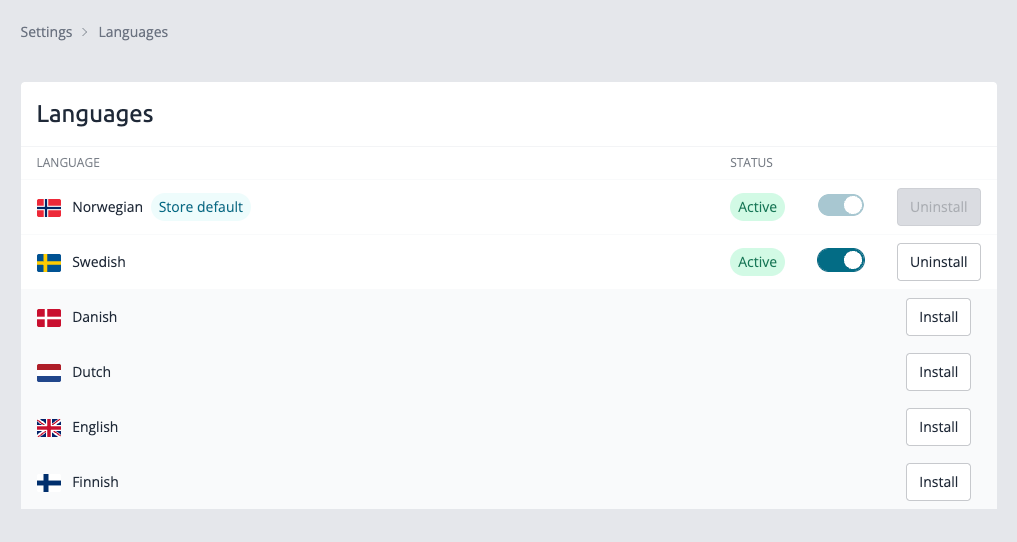The image size is (1017, 542).
Task: Disable the Swedish language toggle
Action: tap(841, 261)
